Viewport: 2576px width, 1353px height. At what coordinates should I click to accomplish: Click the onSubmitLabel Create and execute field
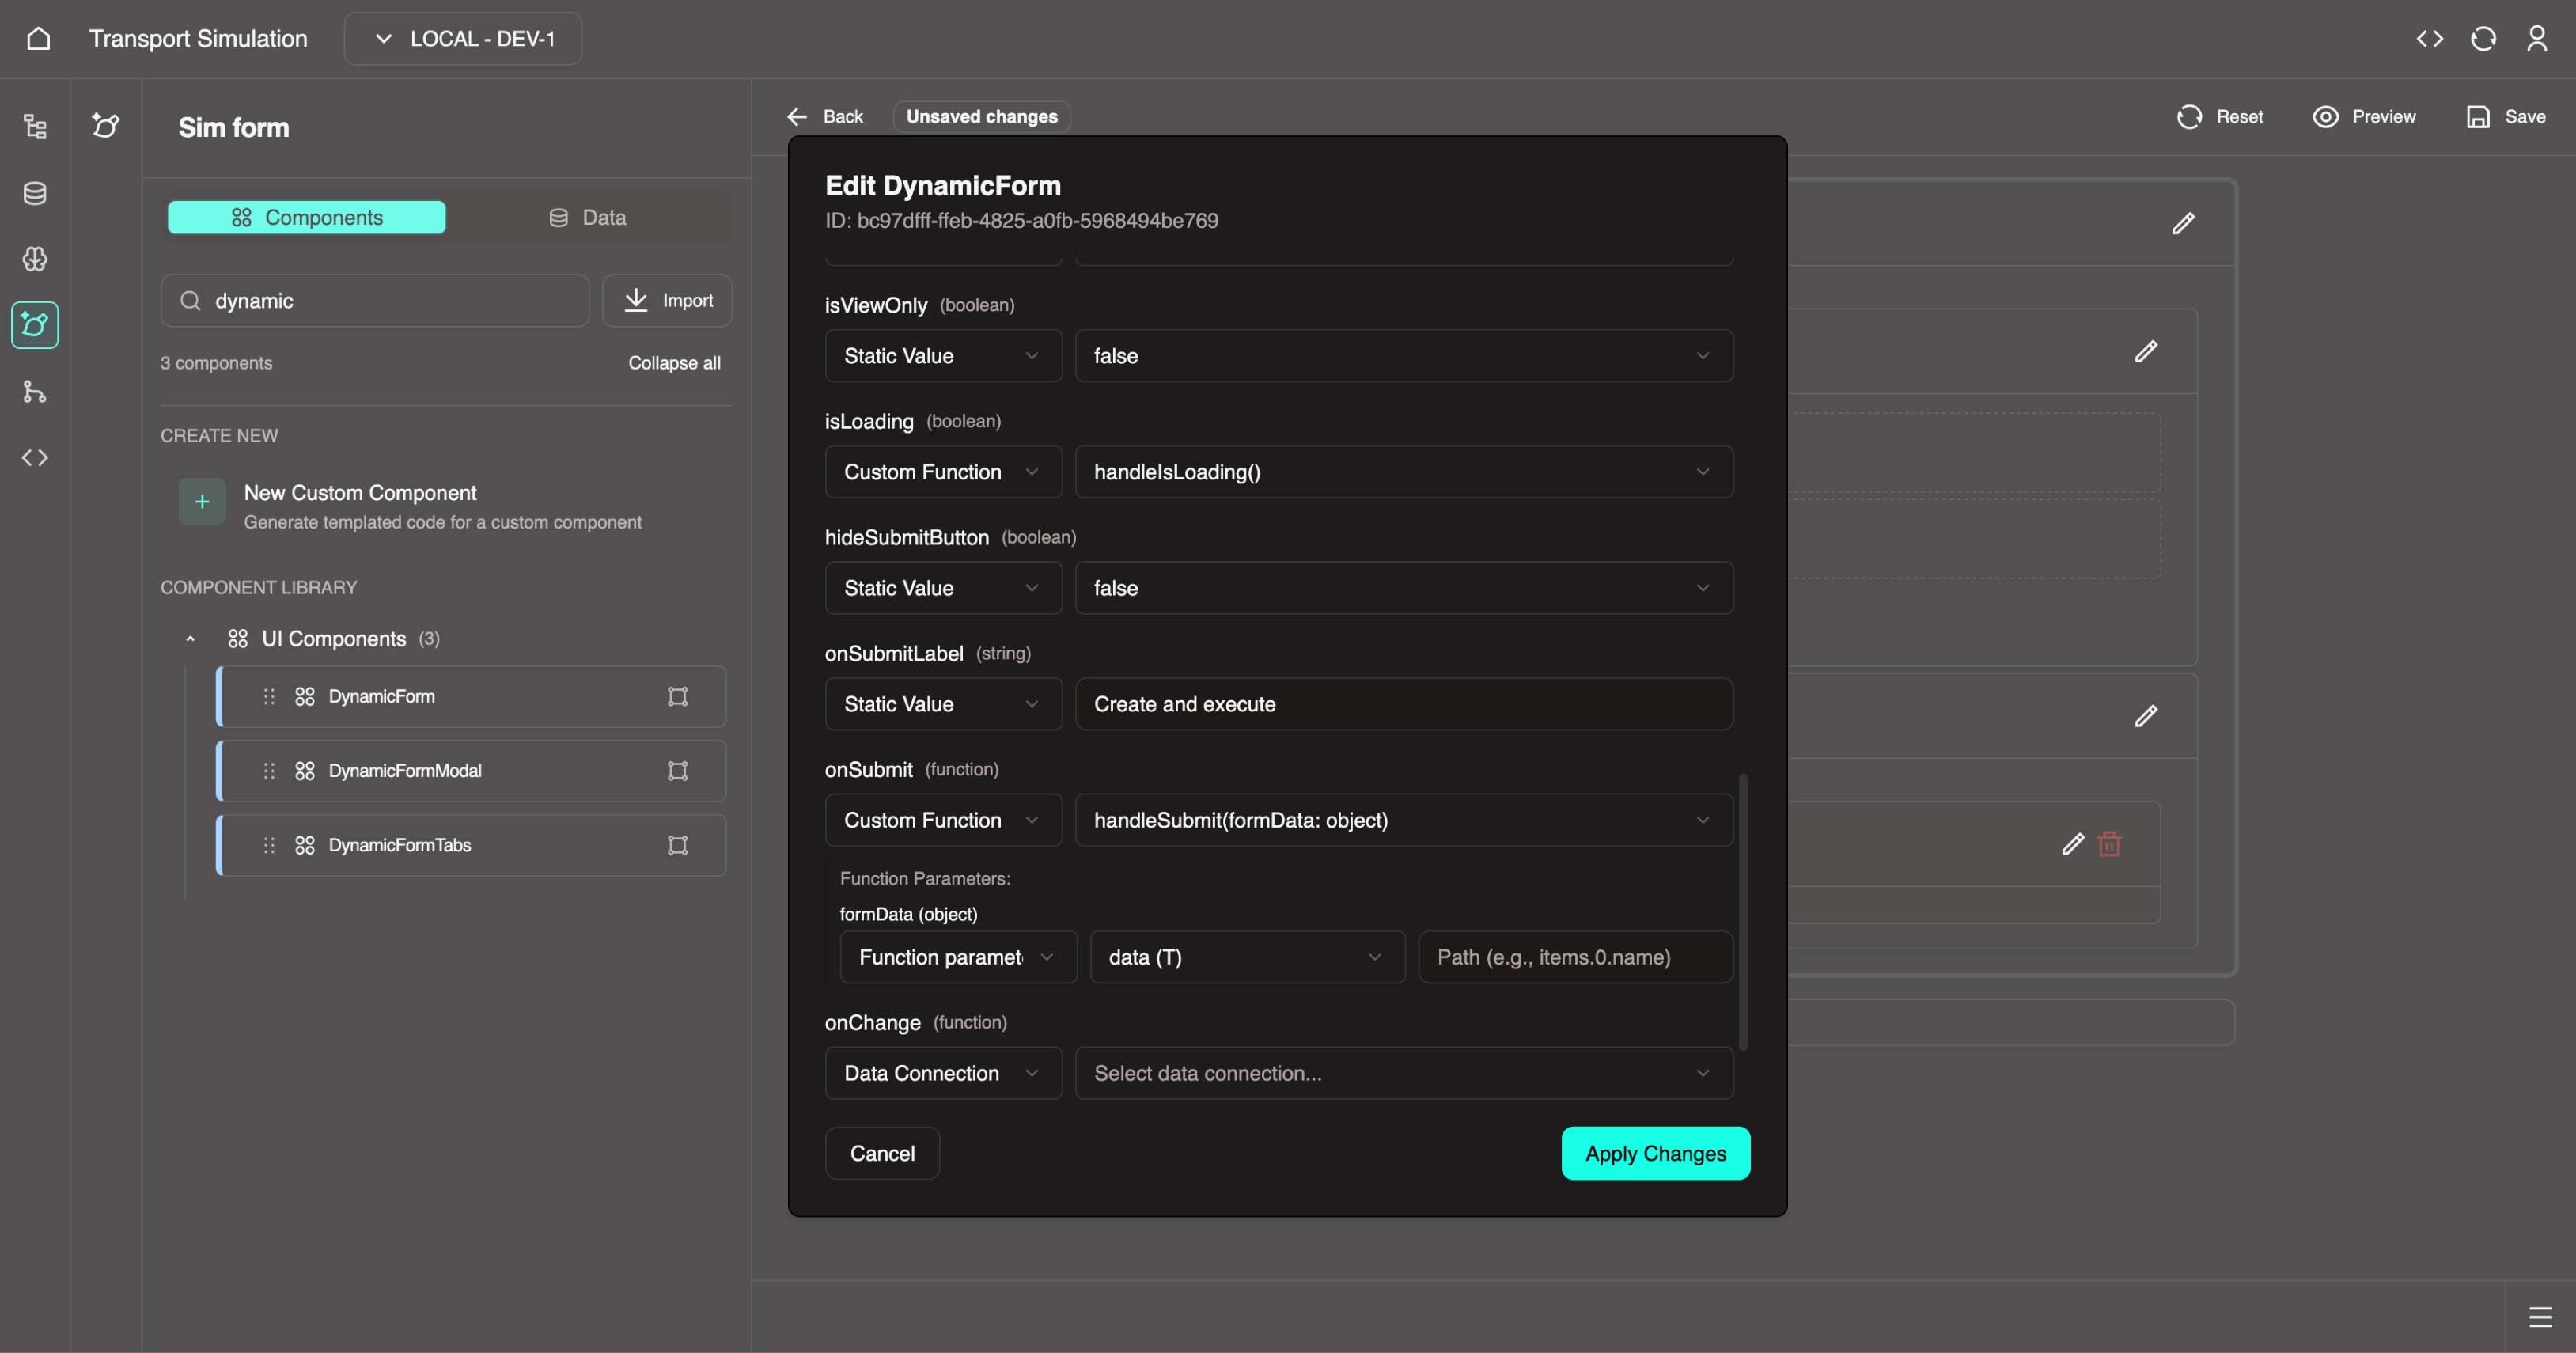coord(1404,704)
